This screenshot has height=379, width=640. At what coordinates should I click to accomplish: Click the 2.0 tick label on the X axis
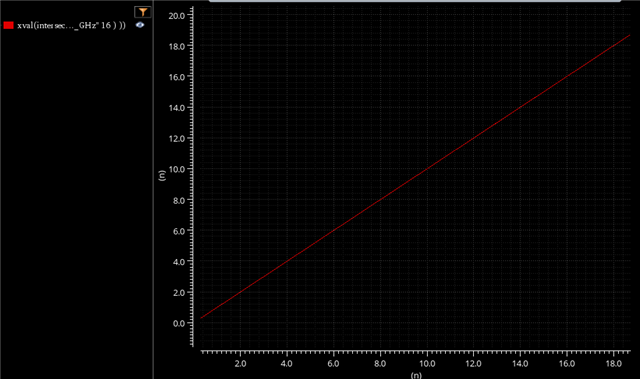(x=240, y=363)
